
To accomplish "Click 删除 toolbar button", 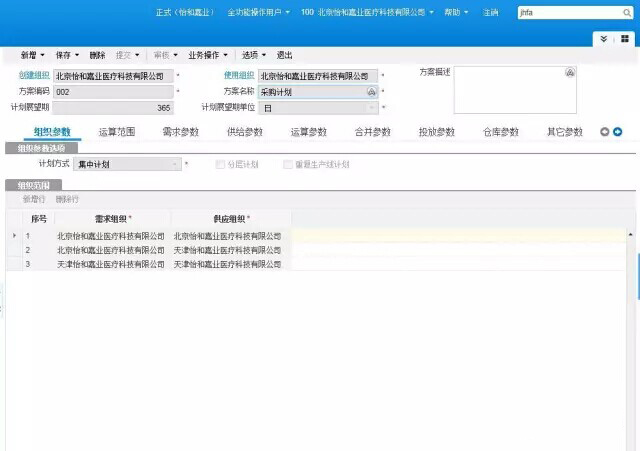I will coord(97,55).
